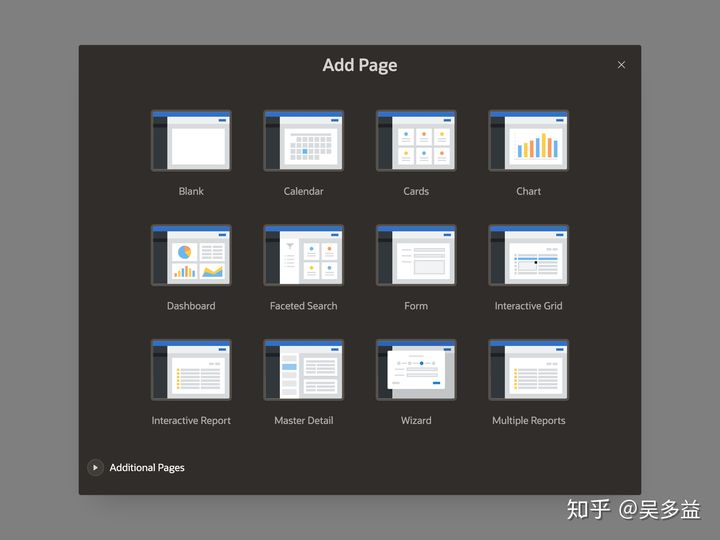
Task: Select the Blank page type icon
Action: [191, 141]
